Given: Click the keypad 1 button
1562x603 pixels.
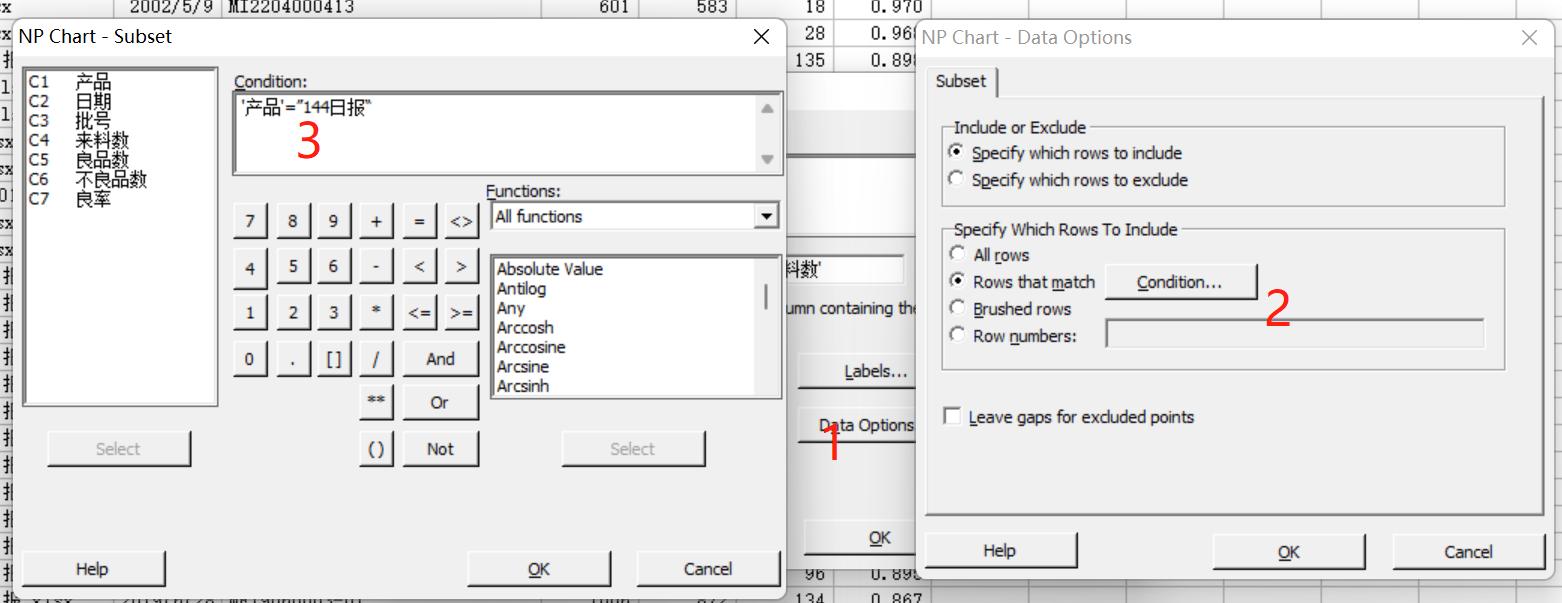Looking at the screenshot, I should coord(250,313).
